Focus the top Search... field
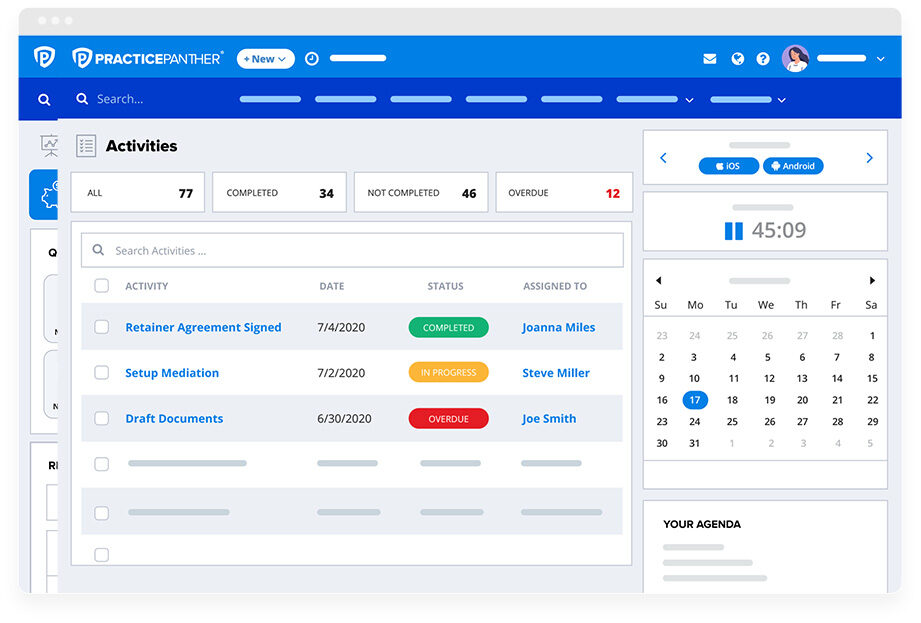 tap(120, 99)
